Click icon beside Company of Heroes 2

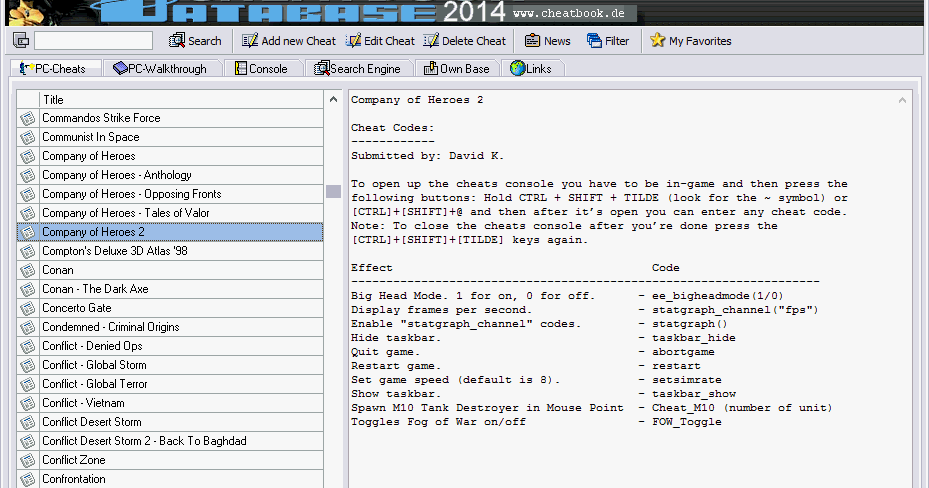[28, 232]
